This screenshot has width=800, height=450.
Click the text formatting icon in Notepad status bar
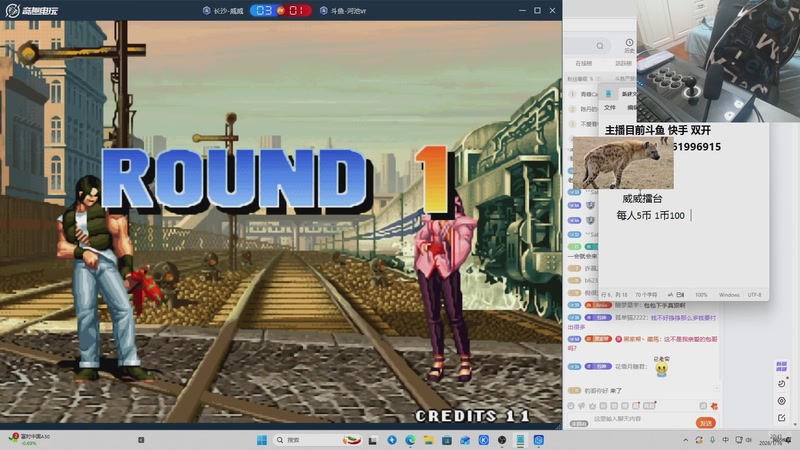tap(670, 295)
